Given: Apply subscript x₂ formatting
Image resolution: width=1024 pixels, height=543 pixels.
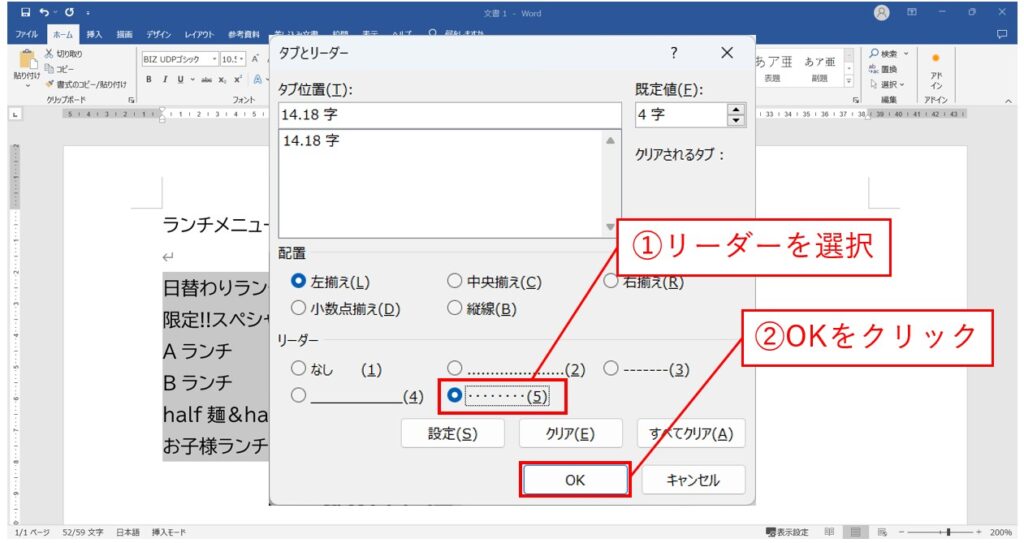Looking at the screenshot, I should click(223, 80).
